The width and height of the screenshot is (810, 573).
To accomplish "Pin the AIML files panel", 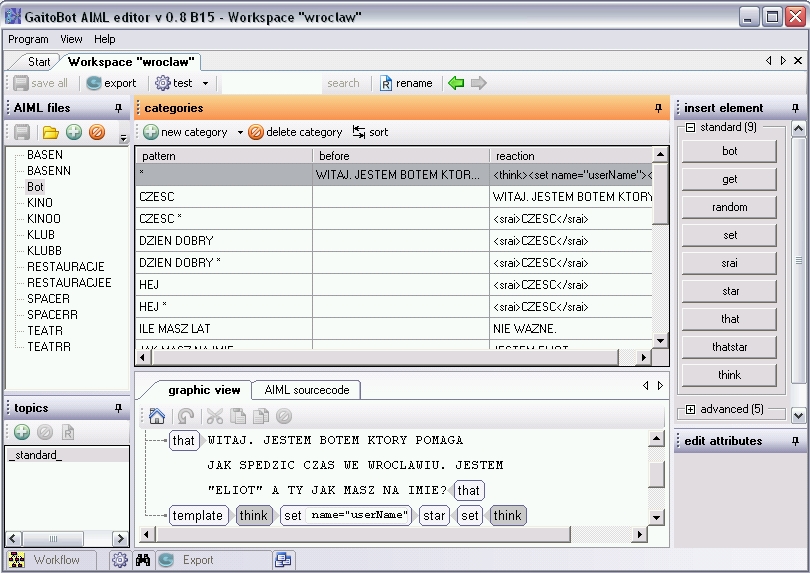I will pyautogui.click(x=118, y=108).
